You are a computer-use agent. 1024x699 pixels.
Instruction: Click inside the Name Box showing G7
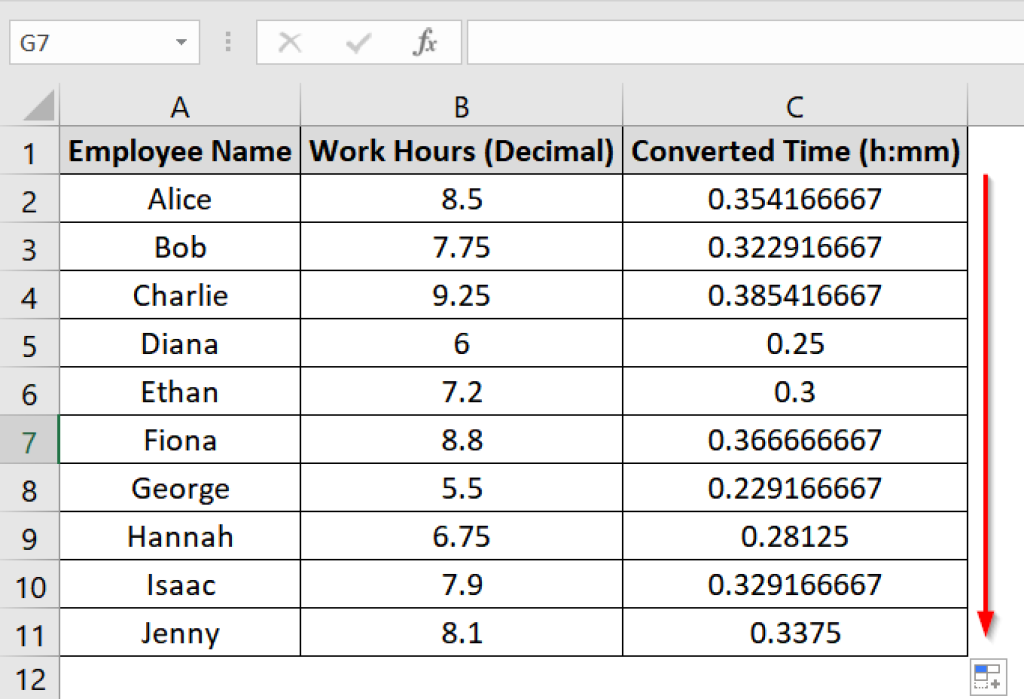[90, 42]
